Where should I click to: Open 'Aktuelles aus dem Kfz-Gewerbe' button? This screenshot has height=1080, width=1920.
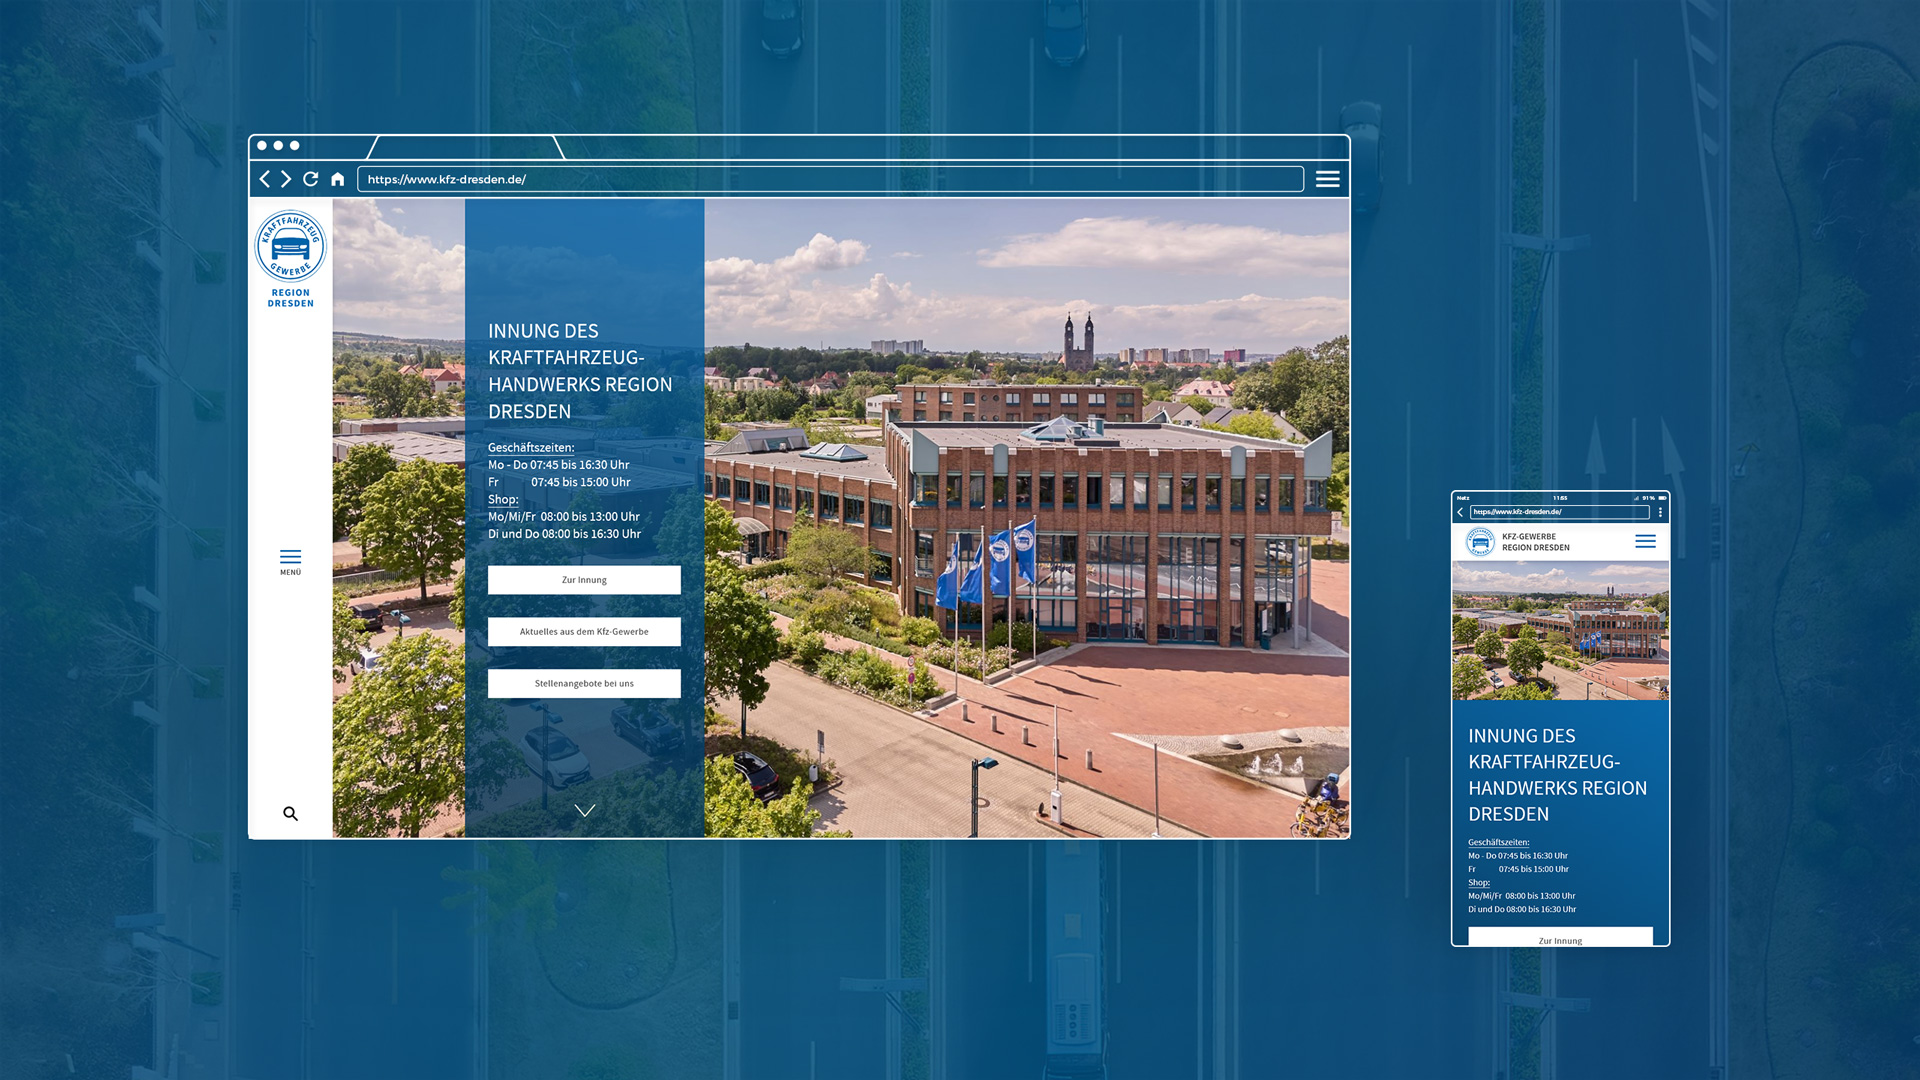(584, 632)
